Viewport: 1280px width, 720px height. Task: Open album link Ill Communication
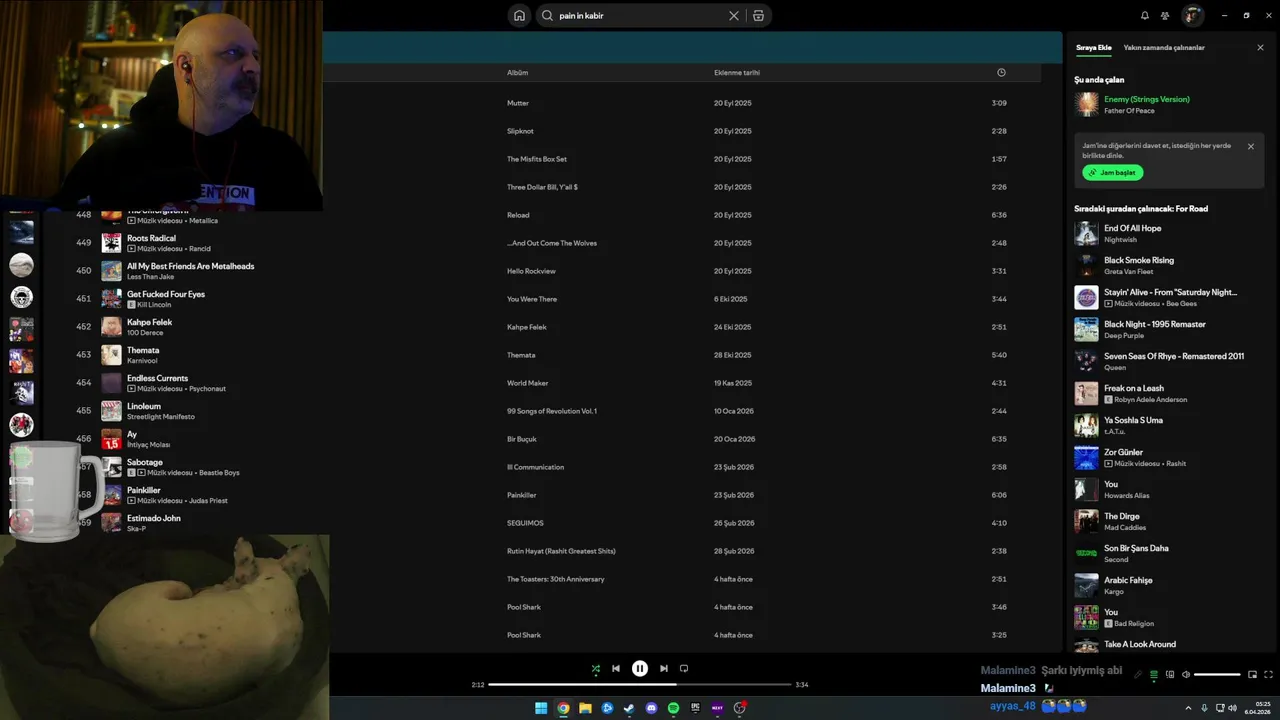(535, 467)
